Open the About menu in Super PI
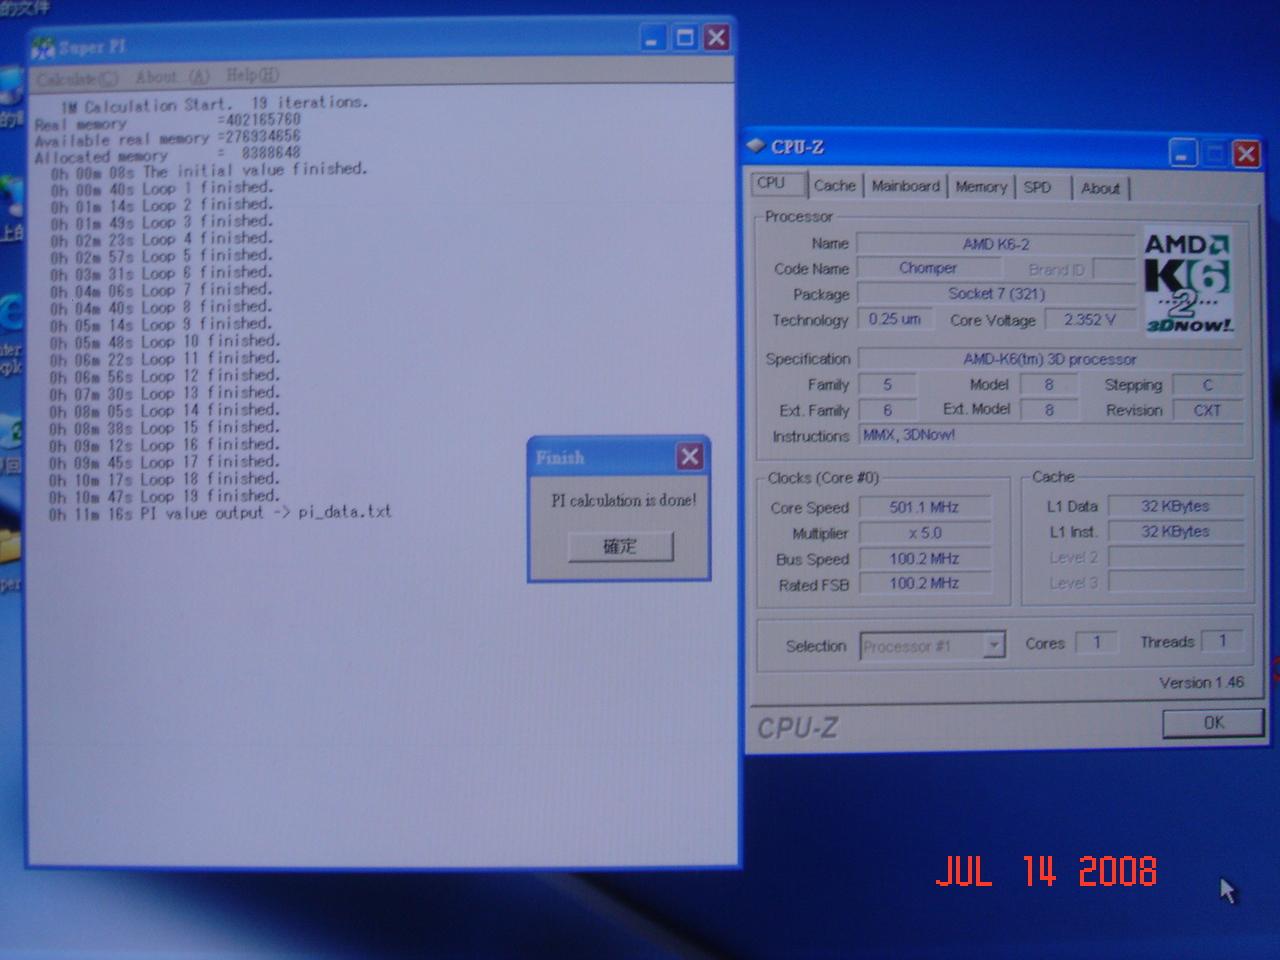1280x960 pixels. click(172, 76)
